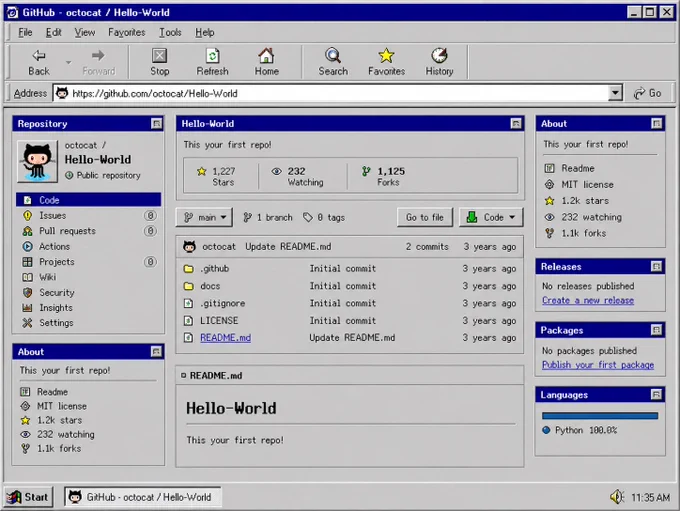
Task: Click the octocat avatar thumbnail
Action: [37, 161]
